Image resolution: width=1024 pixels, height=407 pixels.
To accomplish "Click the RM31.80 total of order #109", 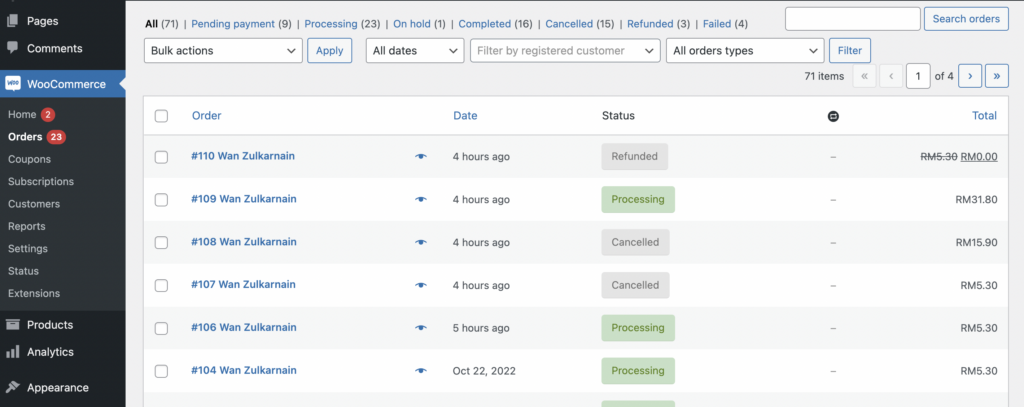I will tap(976, 199).
